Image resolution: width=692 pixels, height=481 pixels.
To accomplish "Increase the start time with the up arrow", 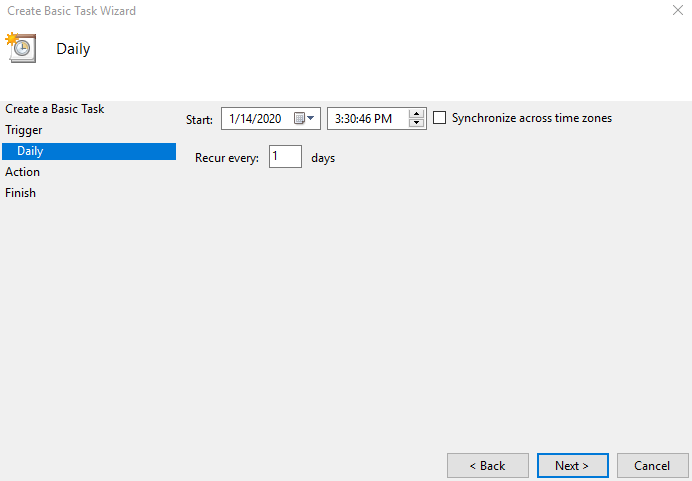I will tap(417, 113).
